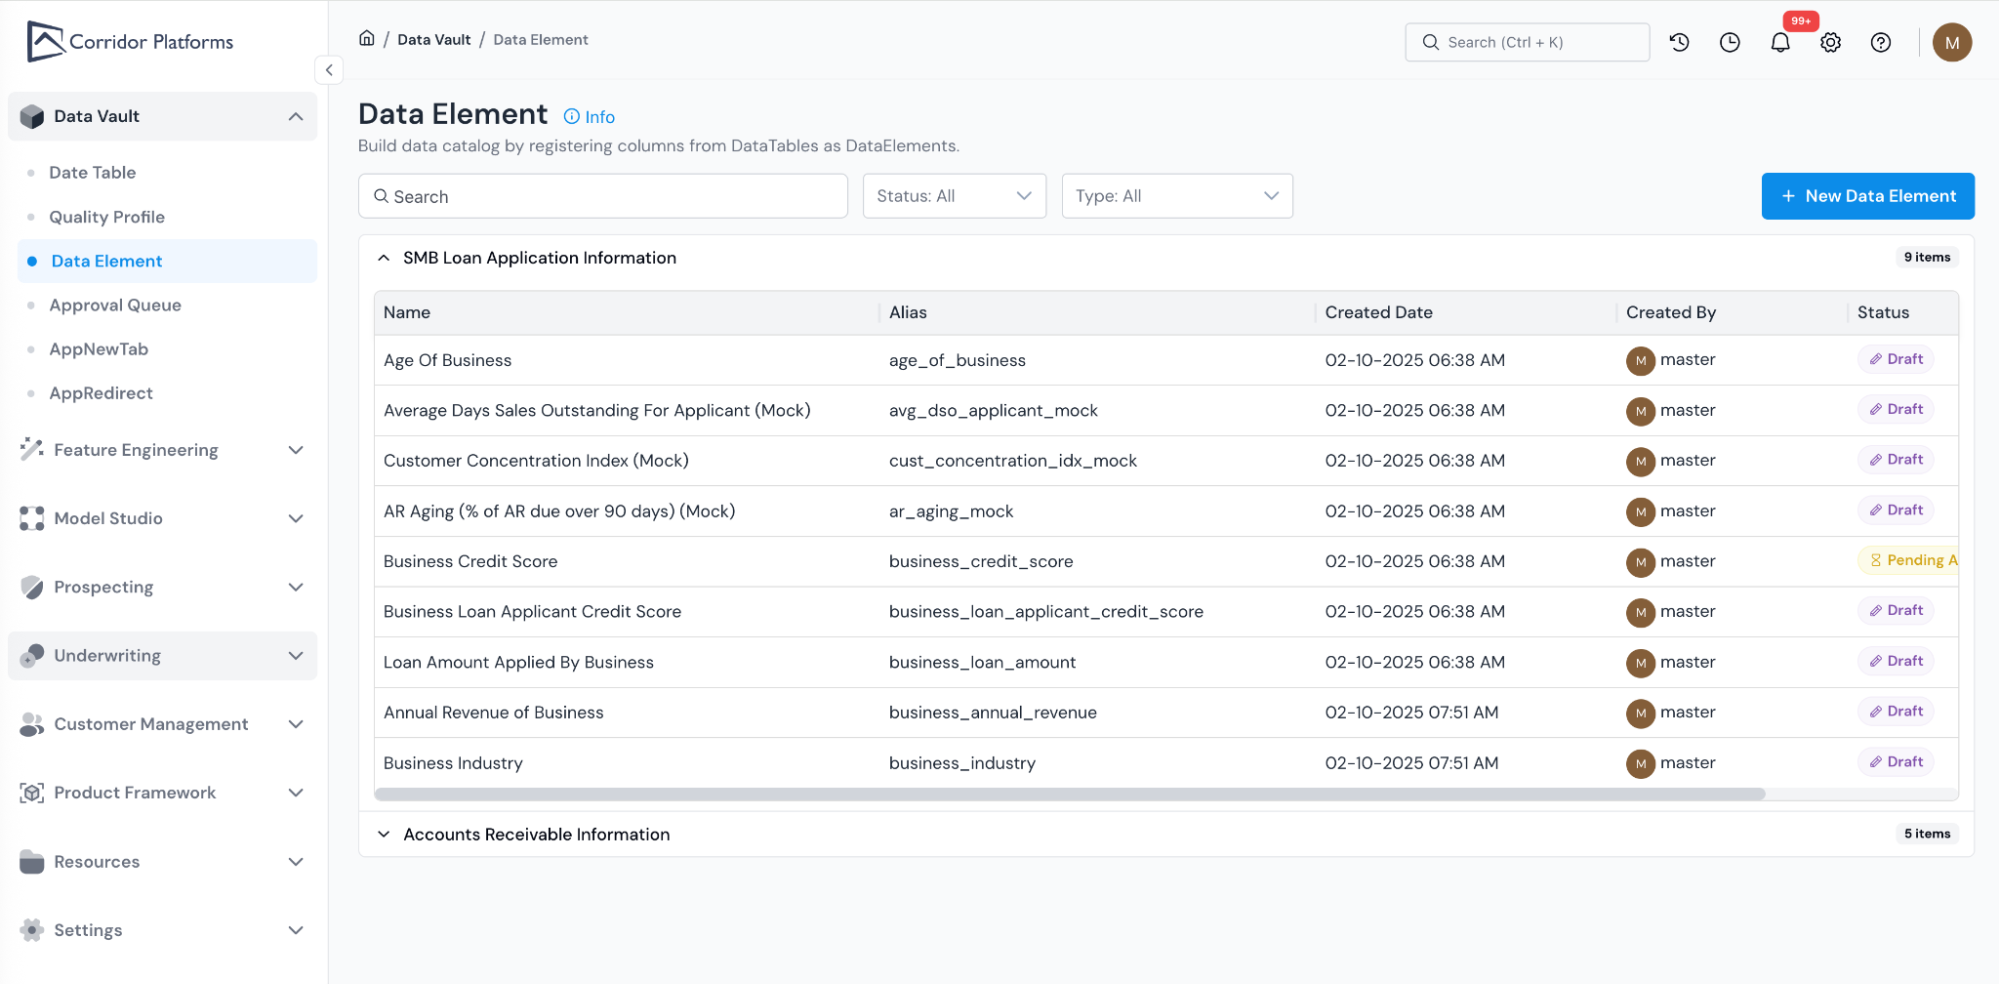Click the clock icon in top bar
The width and height of the screenshot is (1999, 984).
[1729, 42]
